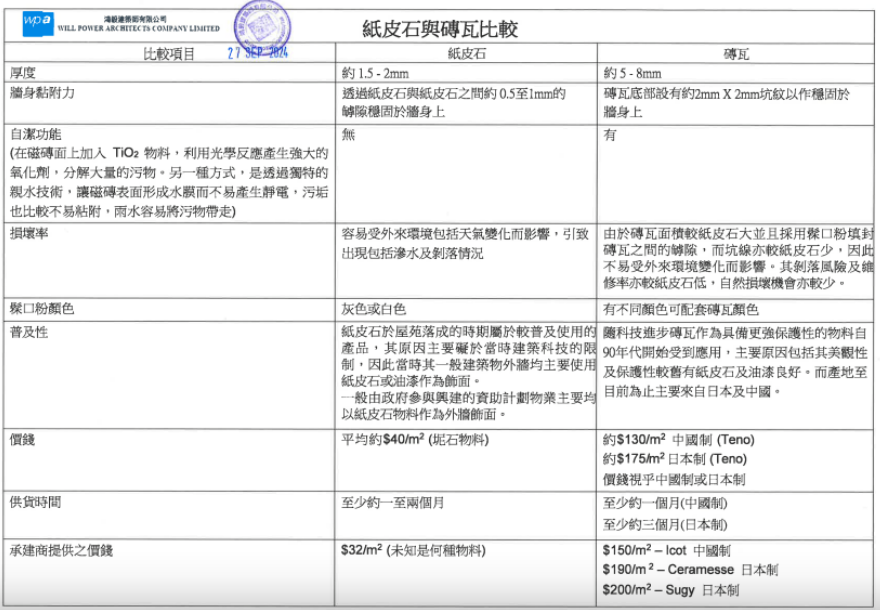
Task: Click the blue wpa company logo
Action: pos(37,20)
